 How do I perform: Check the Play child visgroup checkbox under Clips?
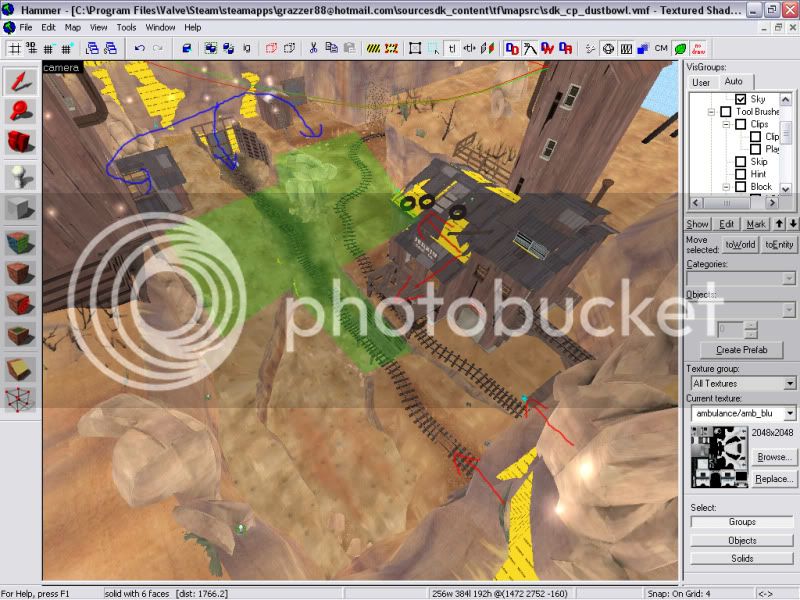(x=756, y=149)
